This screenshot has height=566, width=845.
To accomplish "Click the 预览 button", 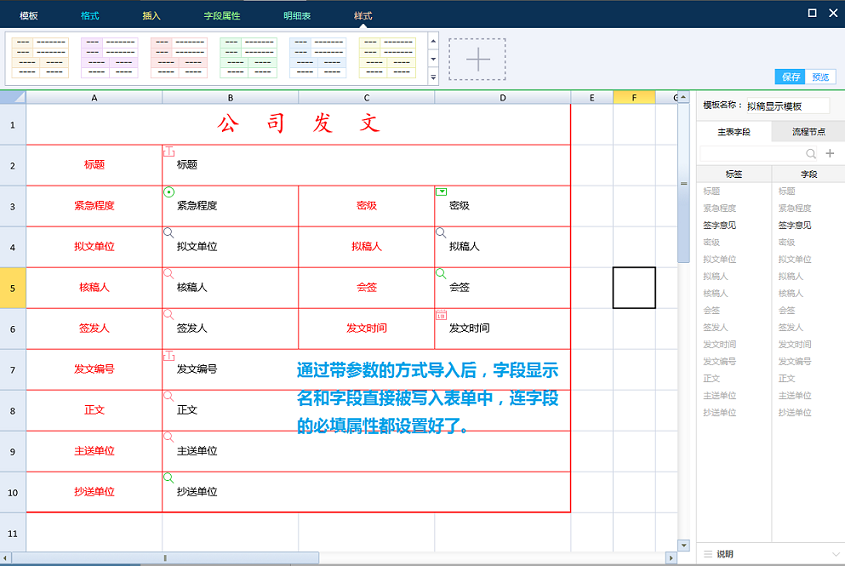I will (820, 77).
